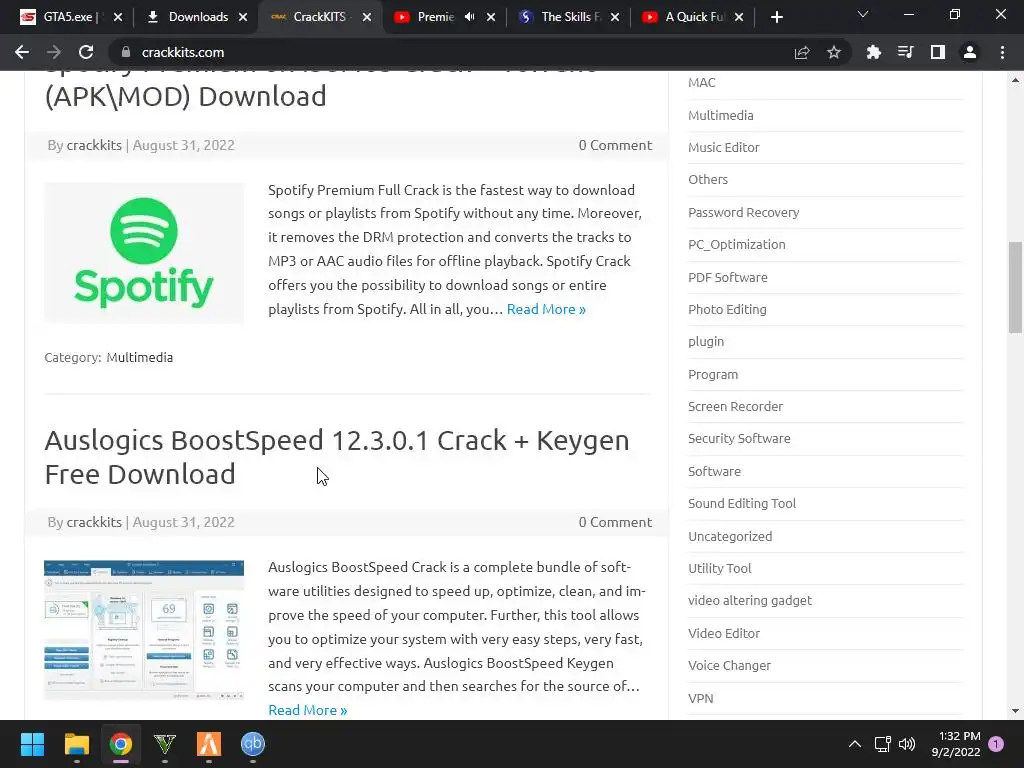Screen dimensions: 1024x768
Task: Open the Auslogics BoostSpeed thumbnail
Action: 144,630
